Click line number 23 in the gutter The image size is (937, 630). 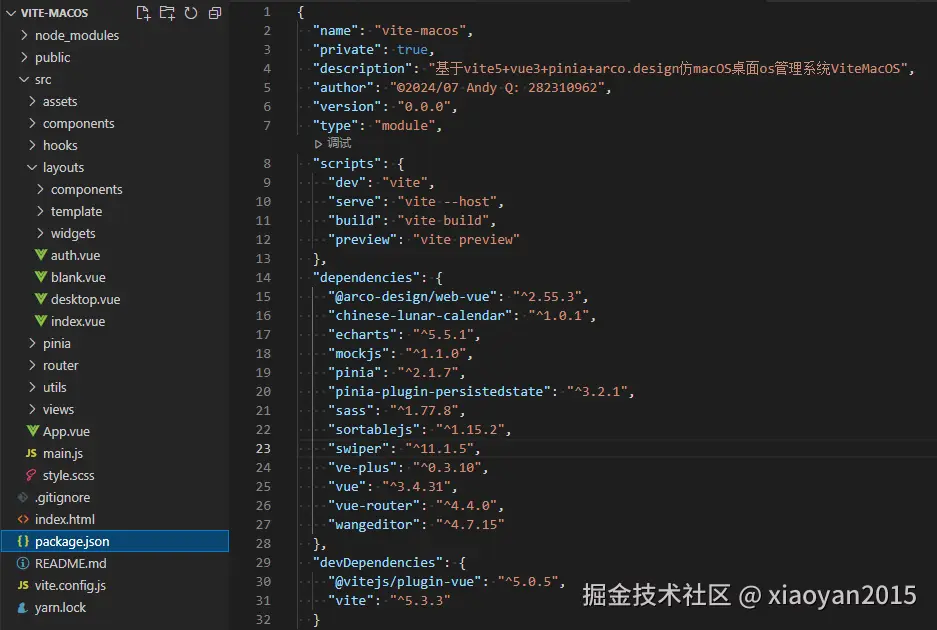pos(263,448)
